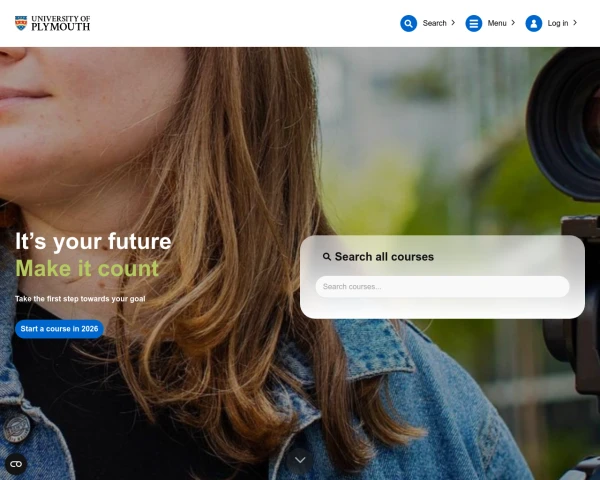Click the blue hamburger Menu icon
The image size is (600, 480).
pyautogui.click(x=473, y=23)
